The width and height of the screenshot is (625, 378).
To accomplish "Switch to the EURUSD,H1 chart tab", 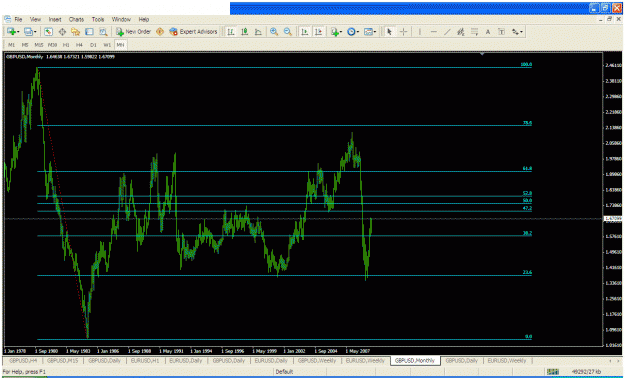I will pyautogui.click(x=145, y=361).
